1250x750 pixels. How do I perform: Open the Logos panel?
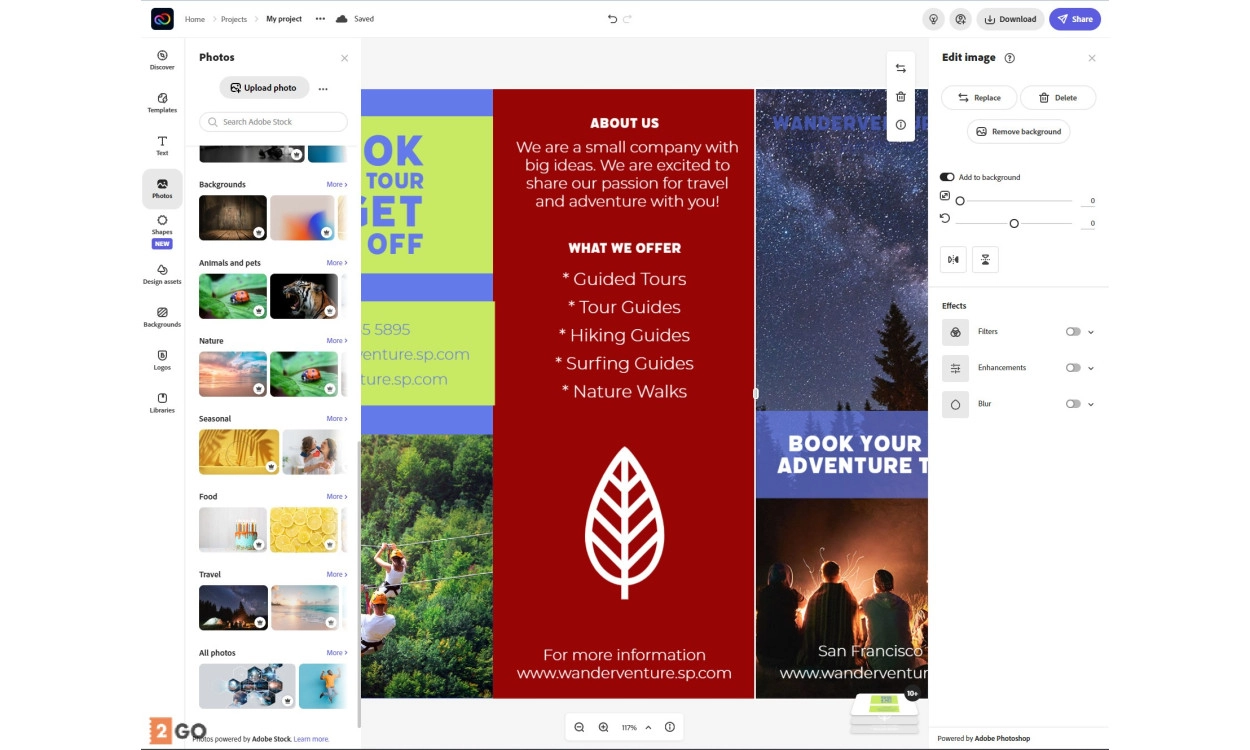pos(162,360)
